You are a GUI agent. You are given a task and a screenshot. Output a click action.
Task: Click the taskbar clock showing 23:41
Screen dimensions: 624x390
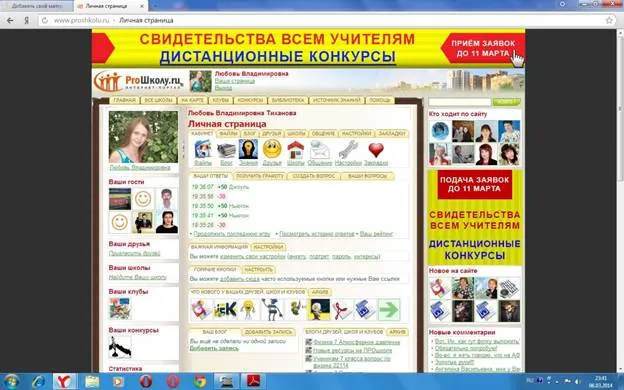(x=601, y=382)
